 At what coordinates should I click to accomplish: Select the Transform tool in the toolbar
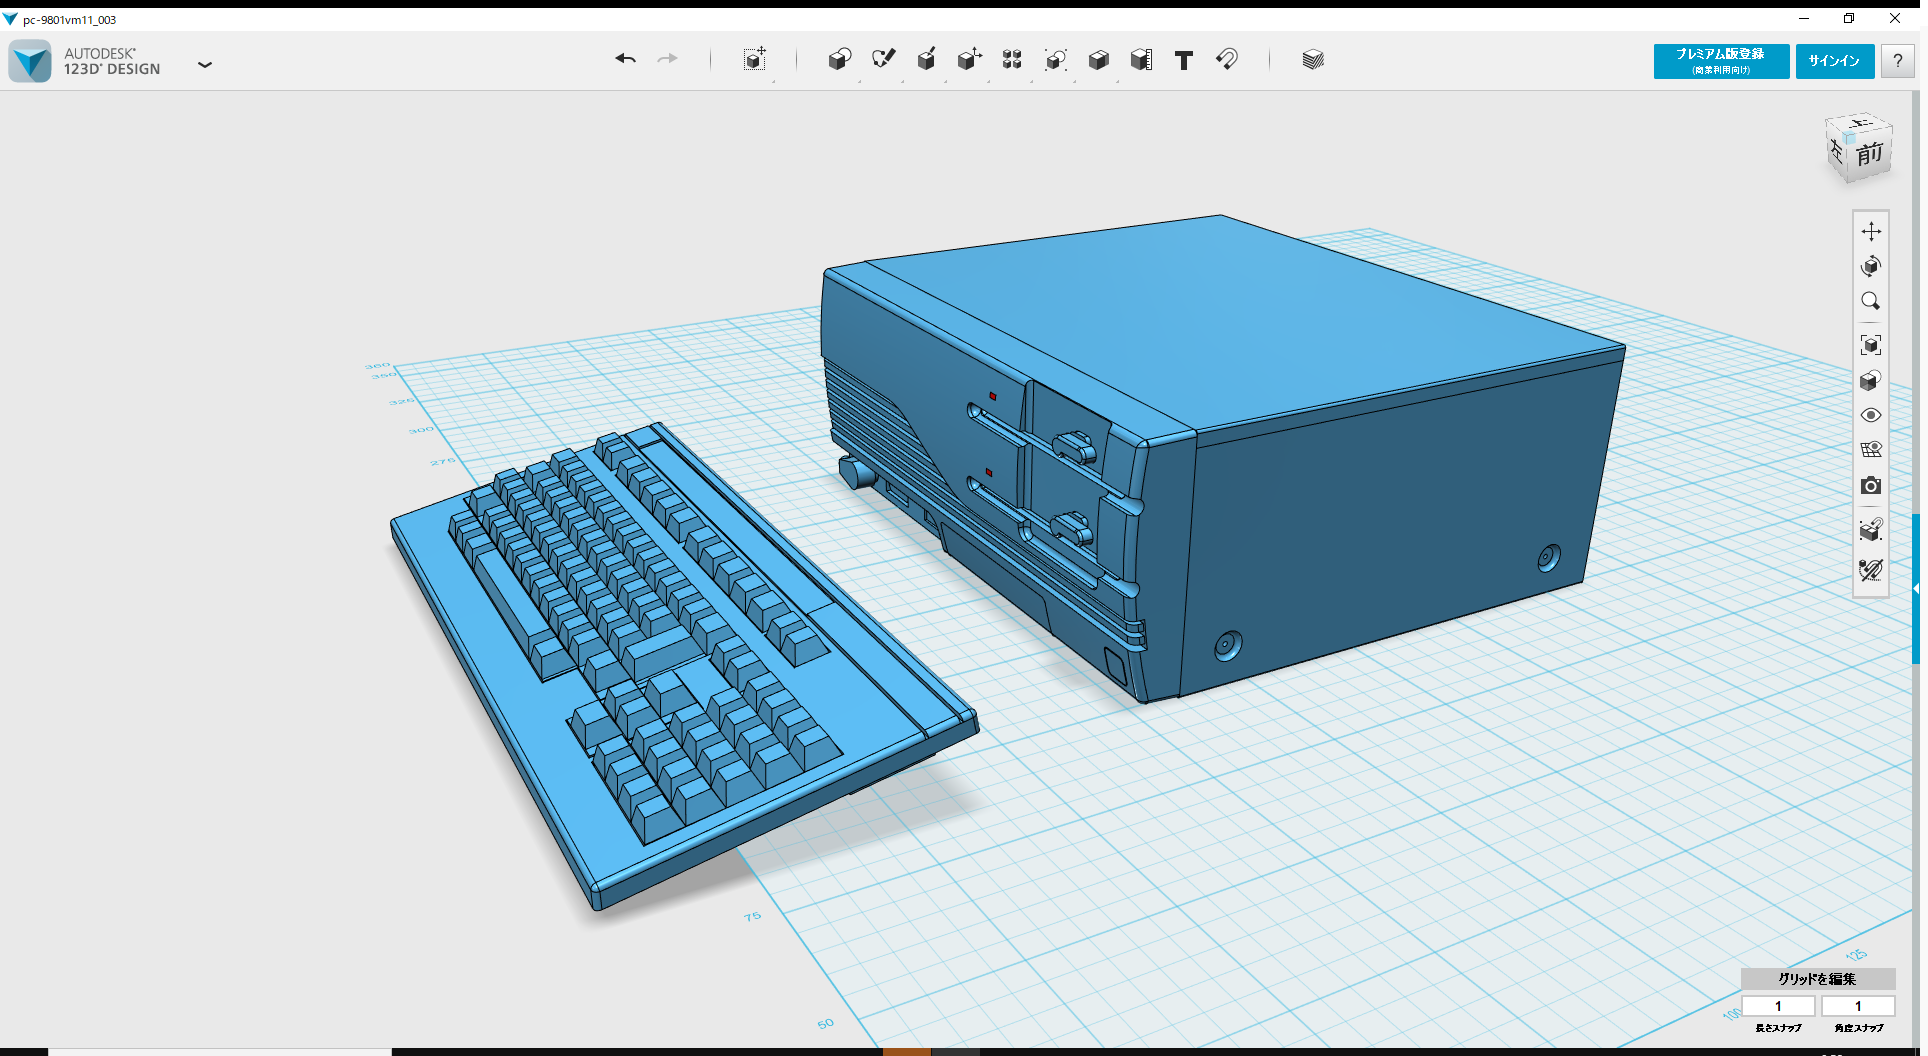pos(756,60)
